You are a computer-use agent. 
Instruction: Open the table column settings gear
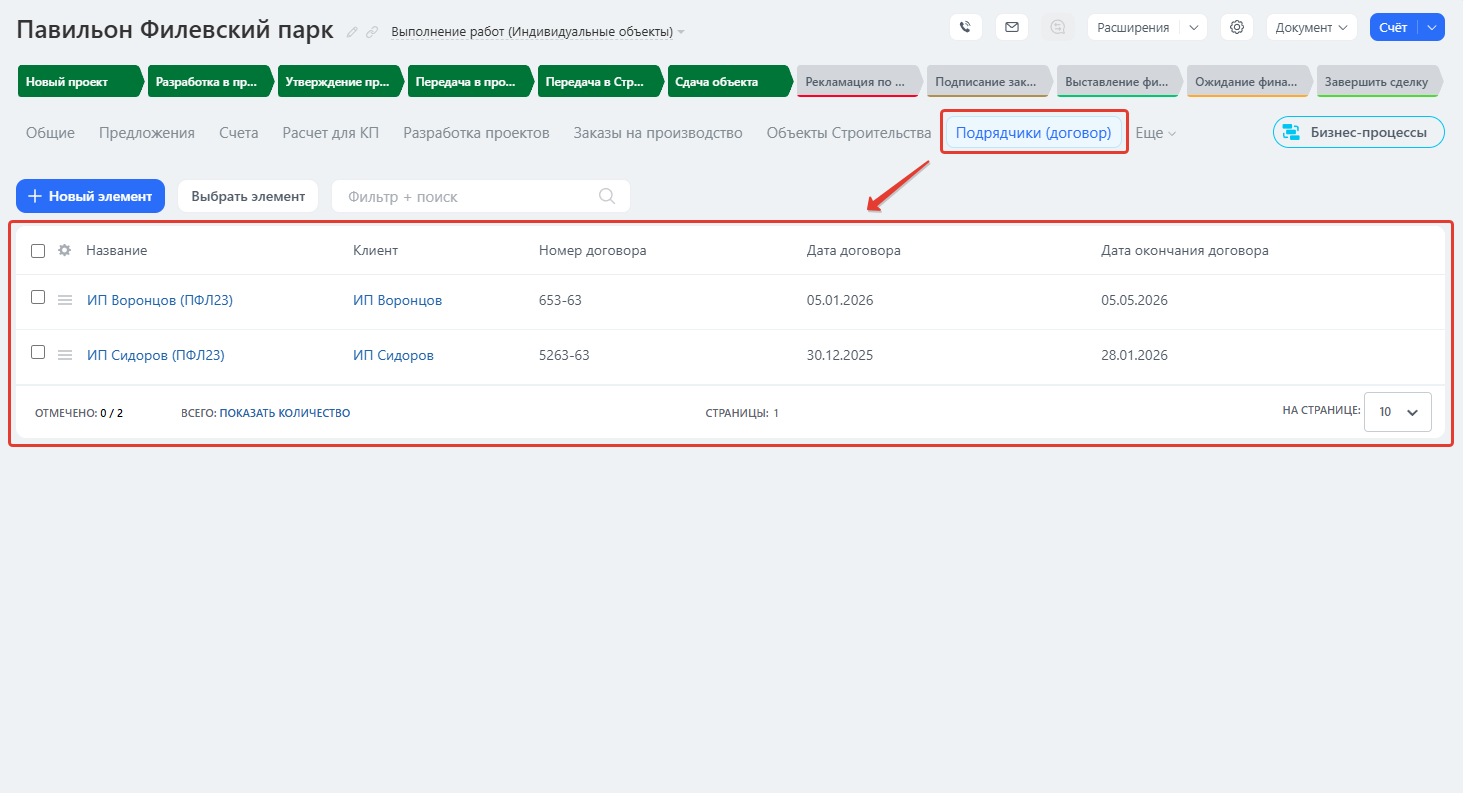64,250
